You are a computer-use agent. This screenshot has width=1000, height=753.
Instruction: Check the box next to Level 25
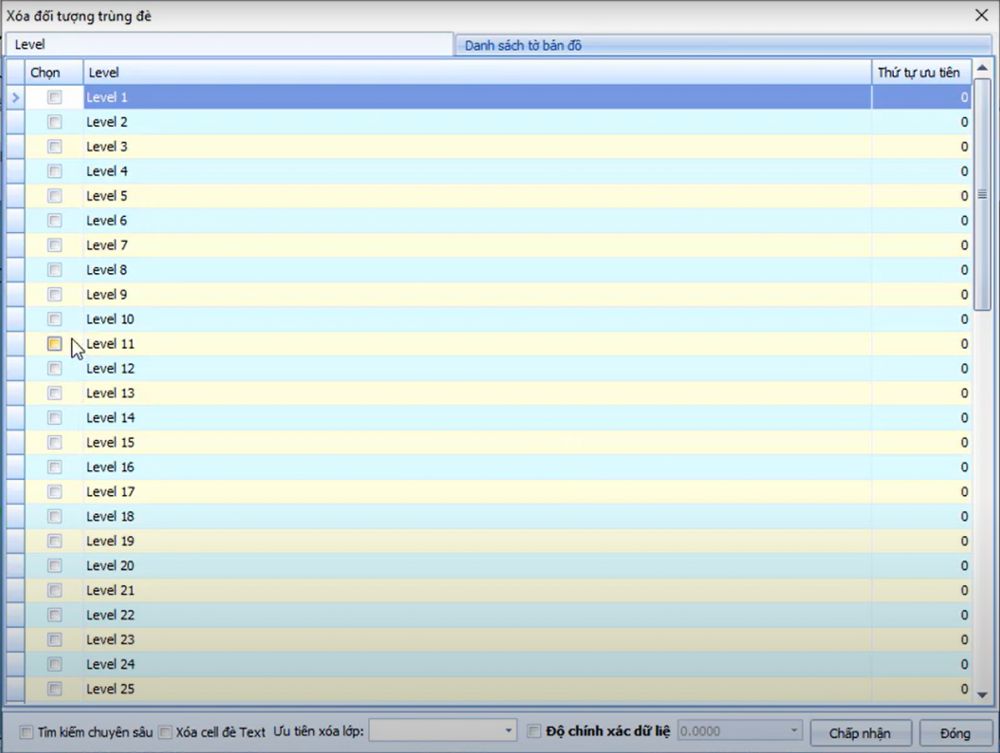(55, 689)
